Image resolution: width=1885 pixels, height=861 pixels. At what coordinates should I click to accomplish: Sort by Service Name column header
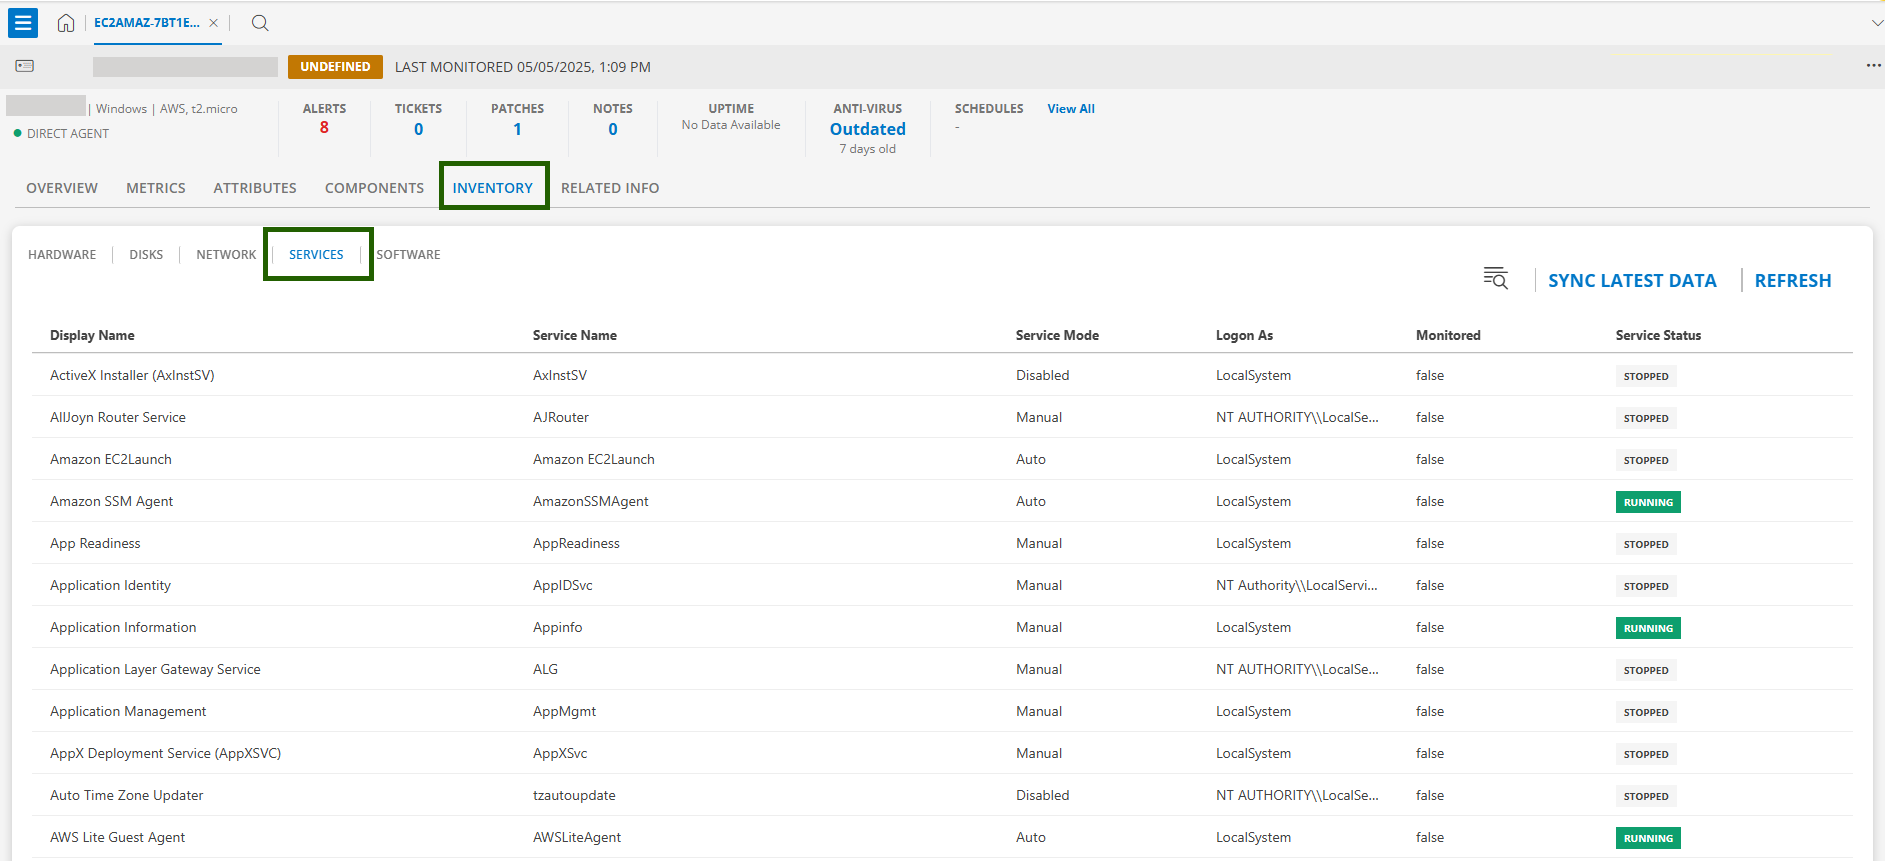pos(575,335)
